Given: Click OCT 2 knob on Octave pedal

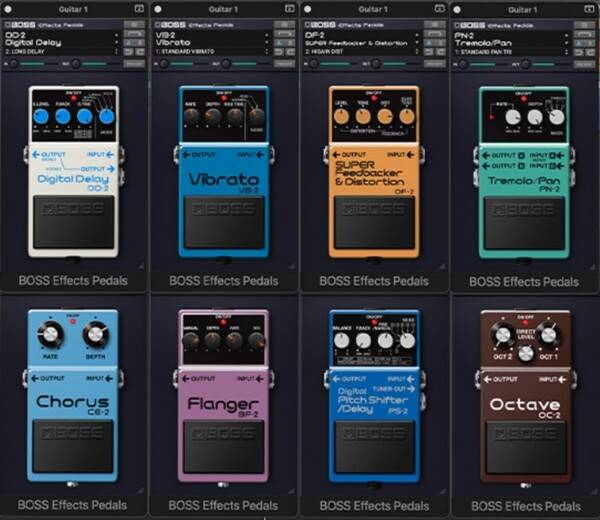Looking at the screenshot, I should click(x=503, y=335).
